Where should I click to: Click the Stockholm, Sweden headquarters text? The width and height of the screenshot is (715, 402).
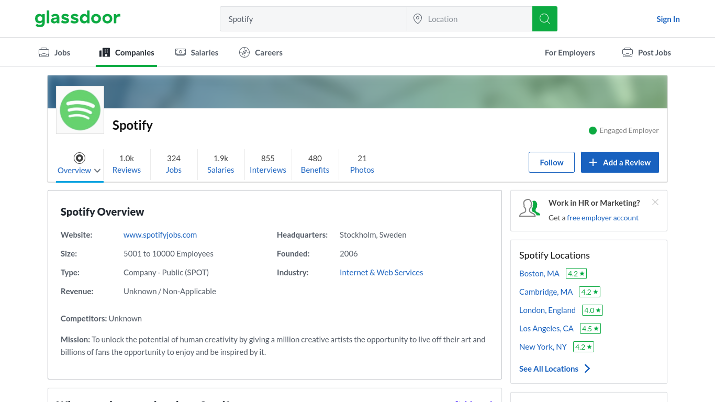(x=373, y=235)
